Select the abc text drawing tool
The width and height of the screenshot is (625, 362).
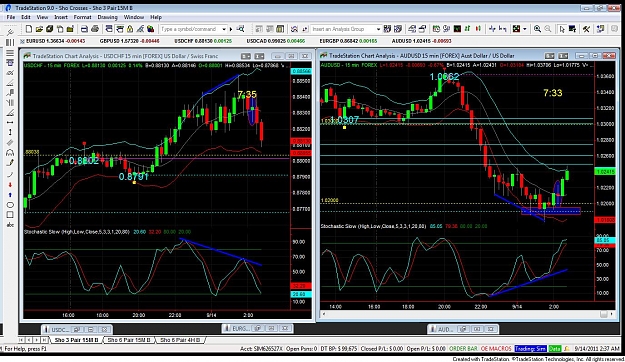pos(10,225)
